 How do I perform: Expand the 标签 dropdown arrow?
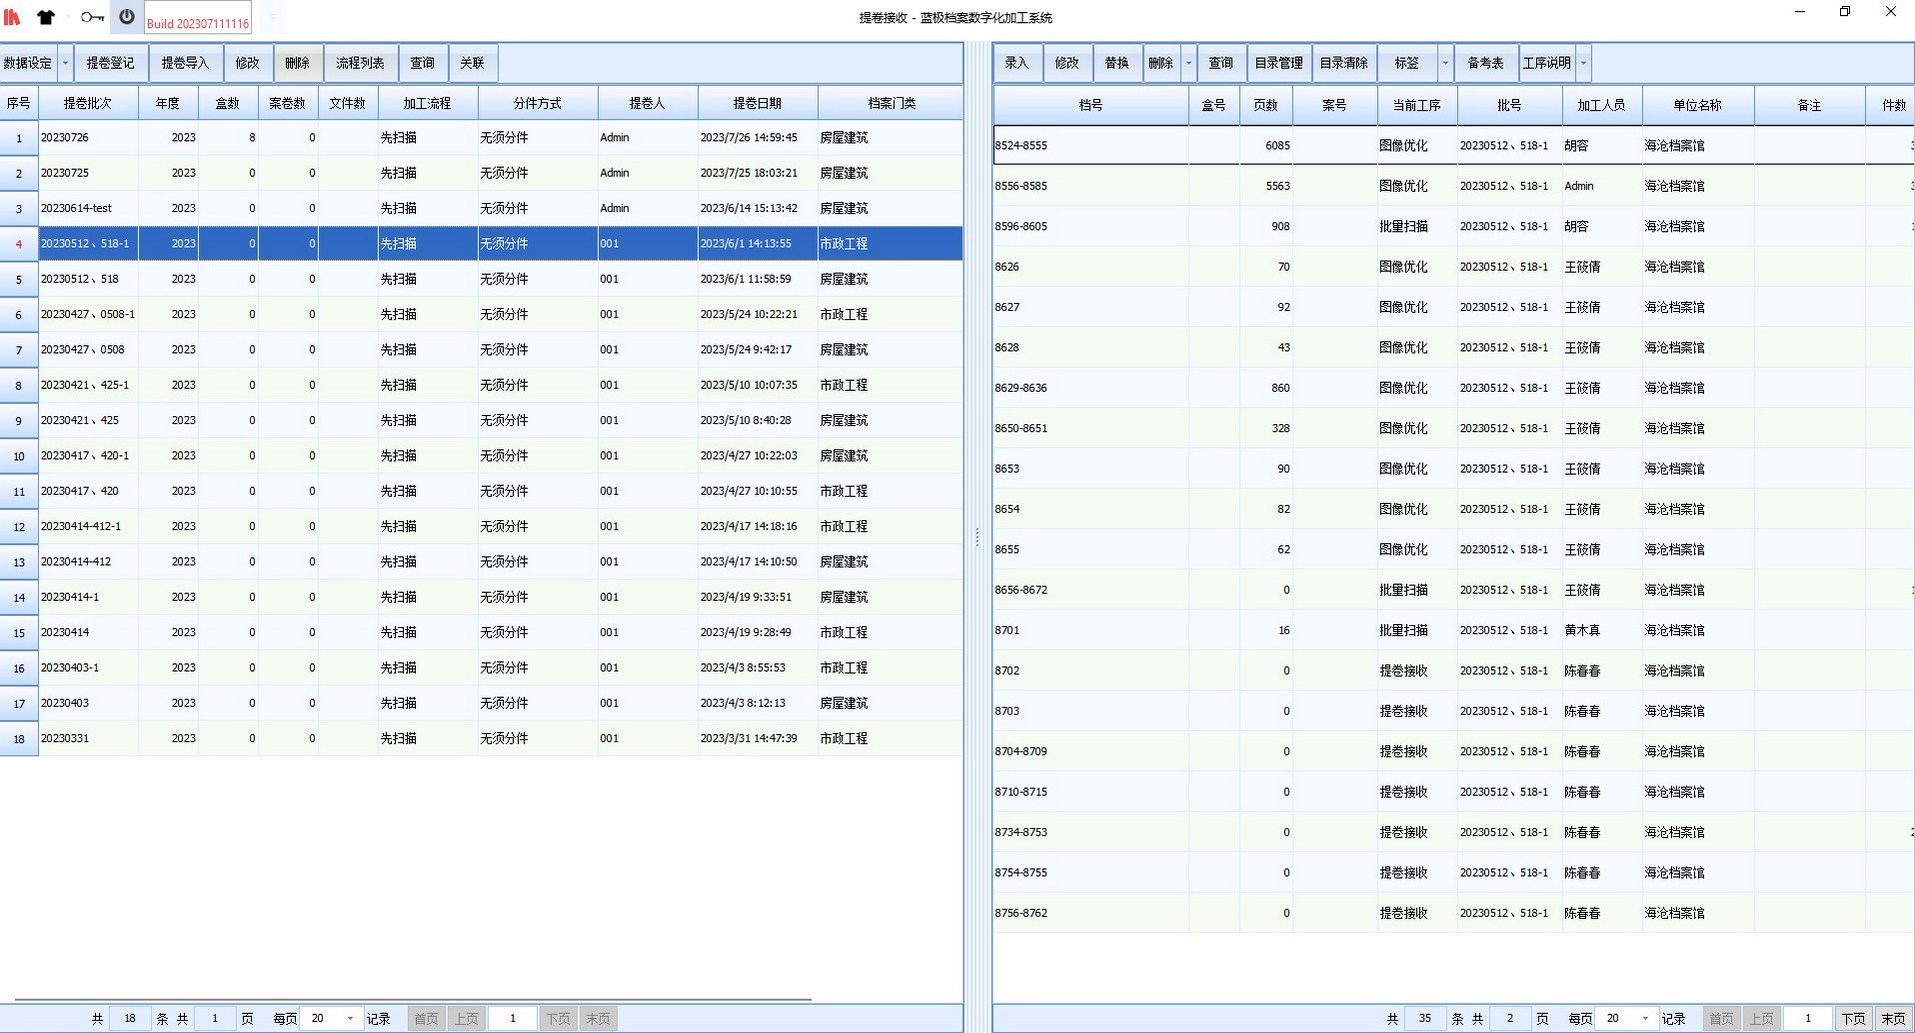1445,63
